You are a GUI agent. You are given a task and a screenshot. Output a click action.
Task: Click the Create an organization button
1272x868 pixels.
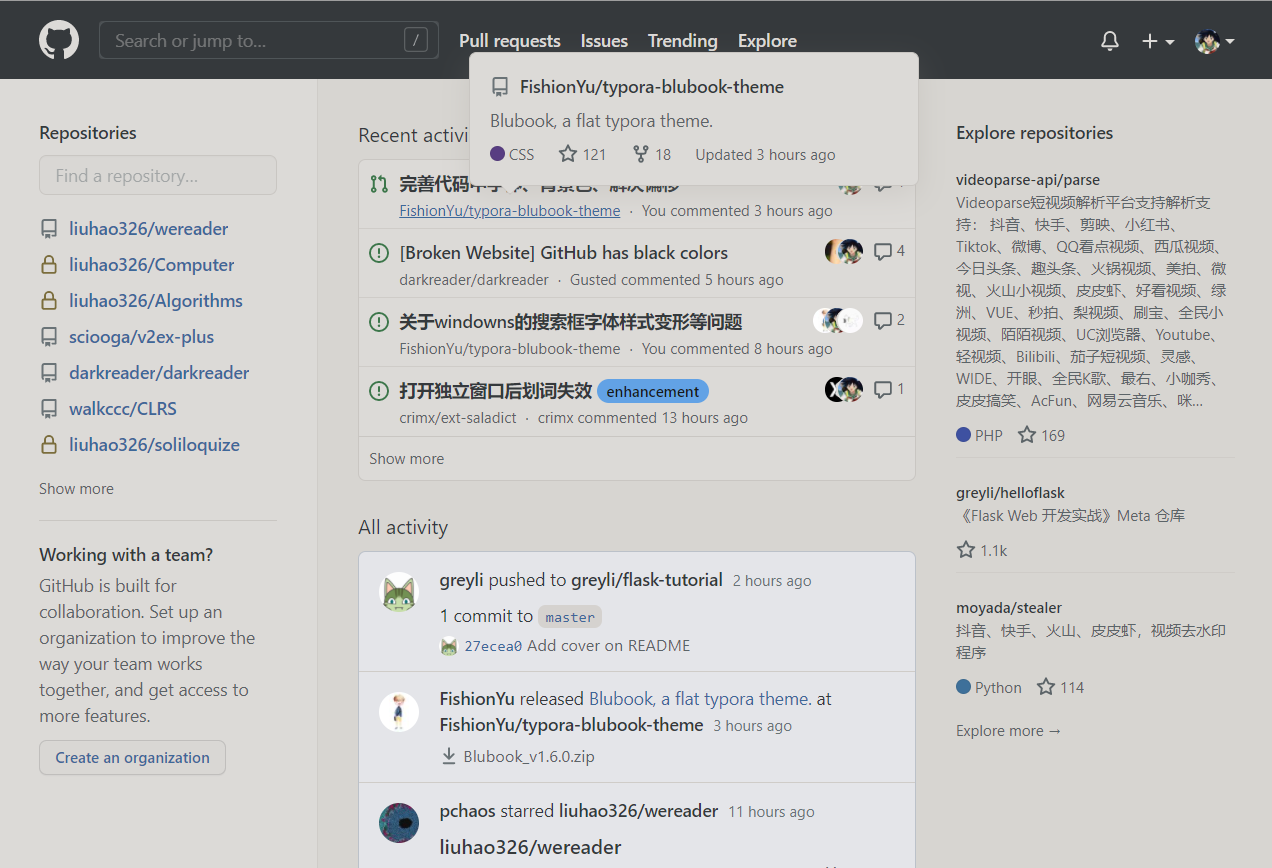click(x=131, y=757)
